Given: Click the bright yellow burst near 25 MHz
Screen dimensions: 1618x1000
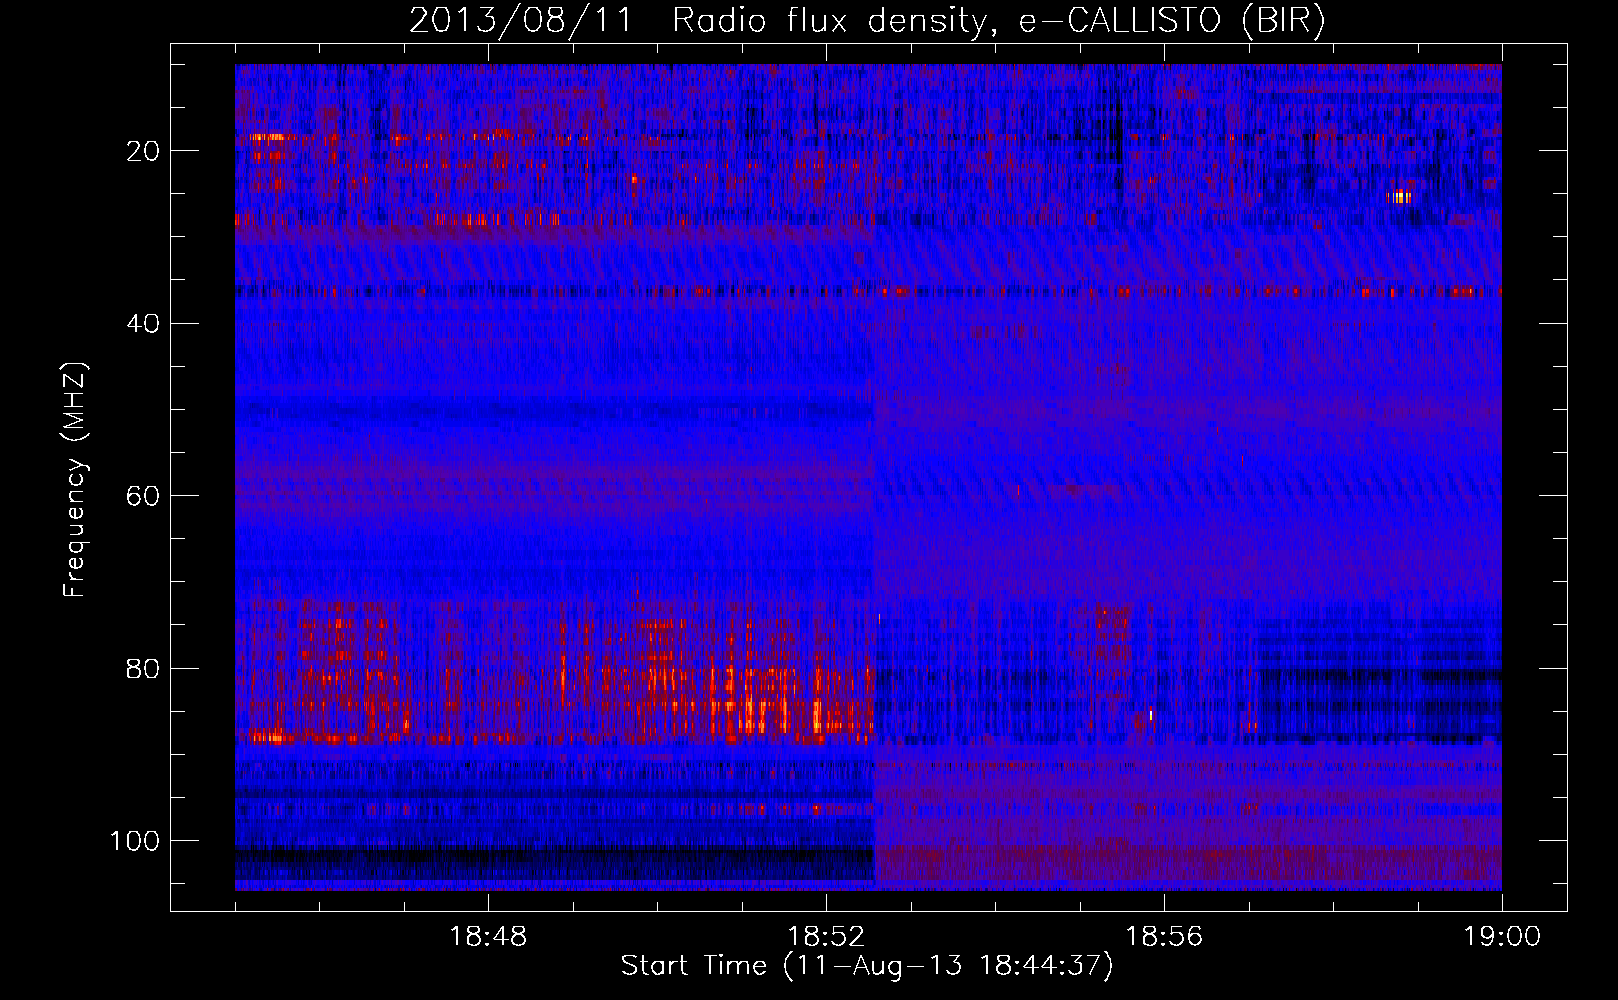Looking at the screenshot, I should (x=1400, y=197).
